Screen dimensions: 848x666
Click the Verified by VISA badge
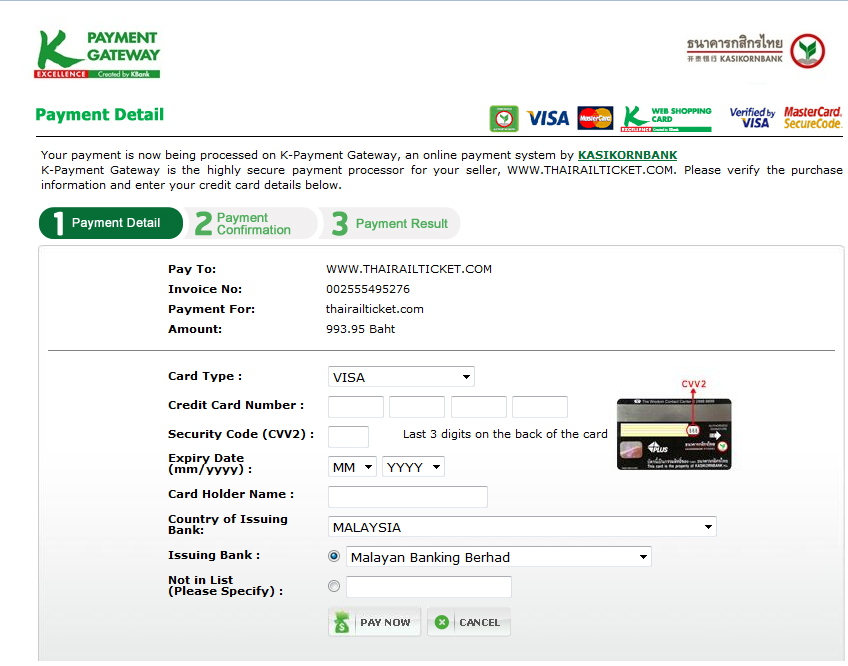click(752, 117)
